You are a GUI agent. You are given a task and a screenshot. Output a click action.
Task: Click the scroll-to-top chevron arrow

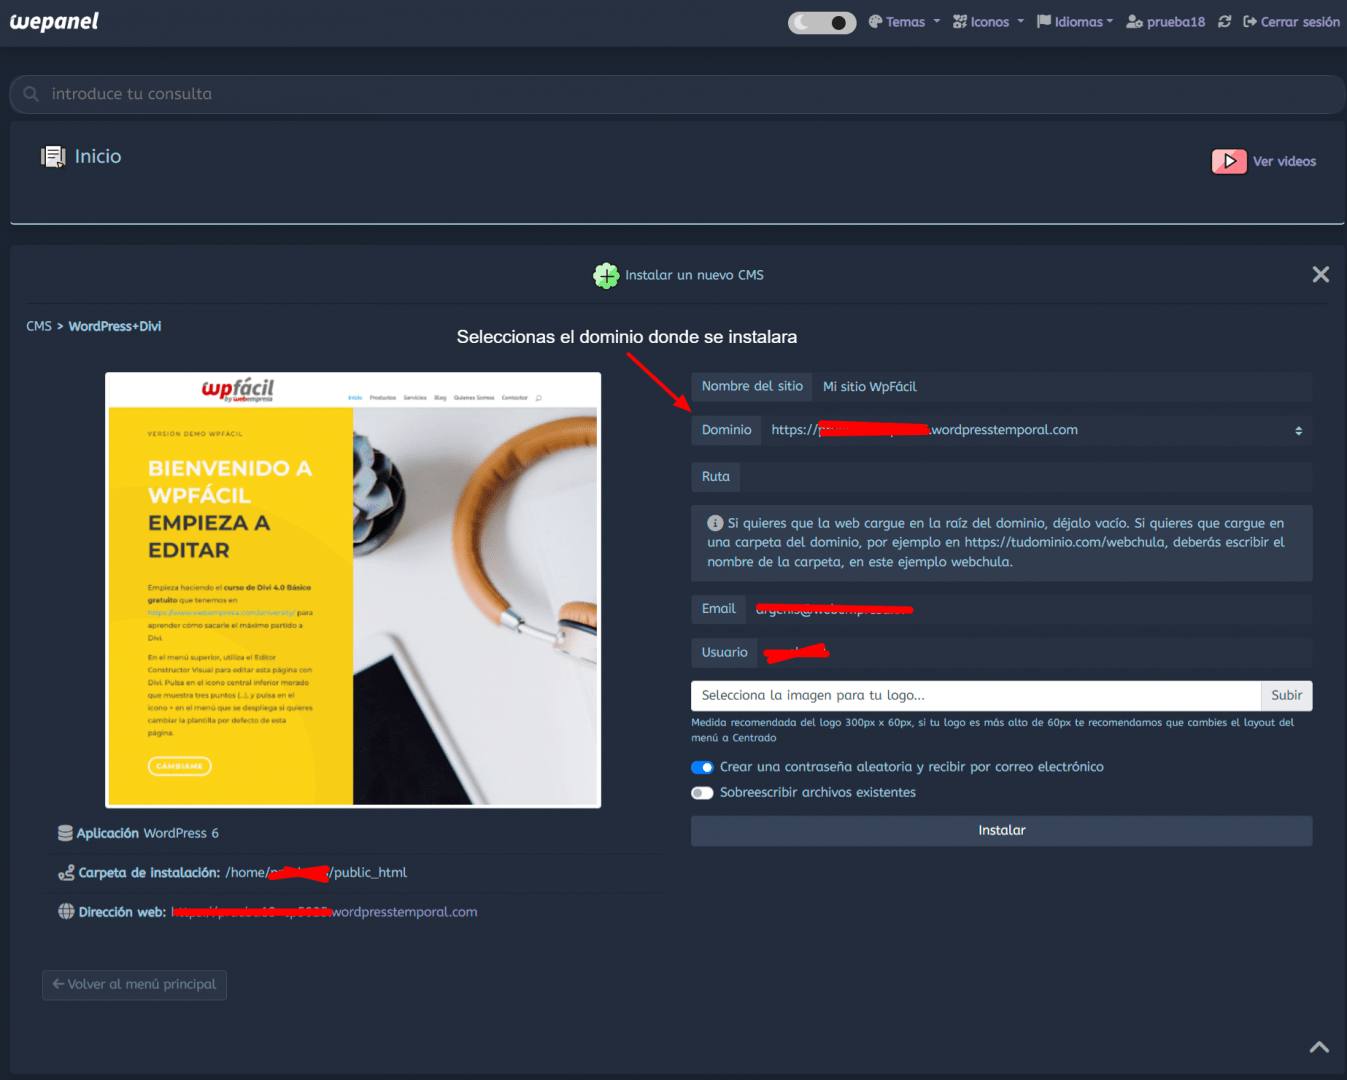point(1319,1047)
